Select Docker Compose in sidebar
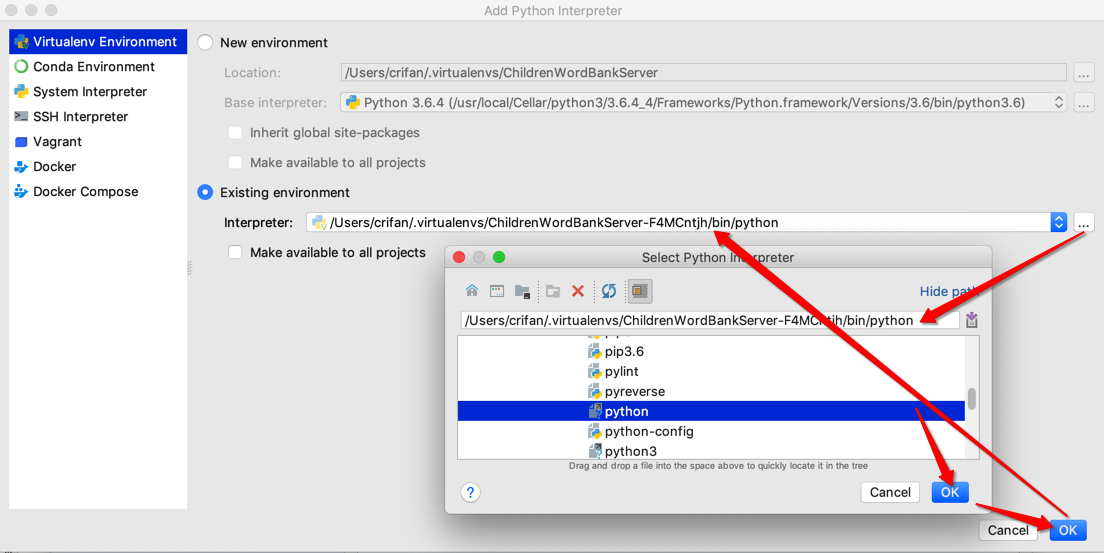 [98, 192]
